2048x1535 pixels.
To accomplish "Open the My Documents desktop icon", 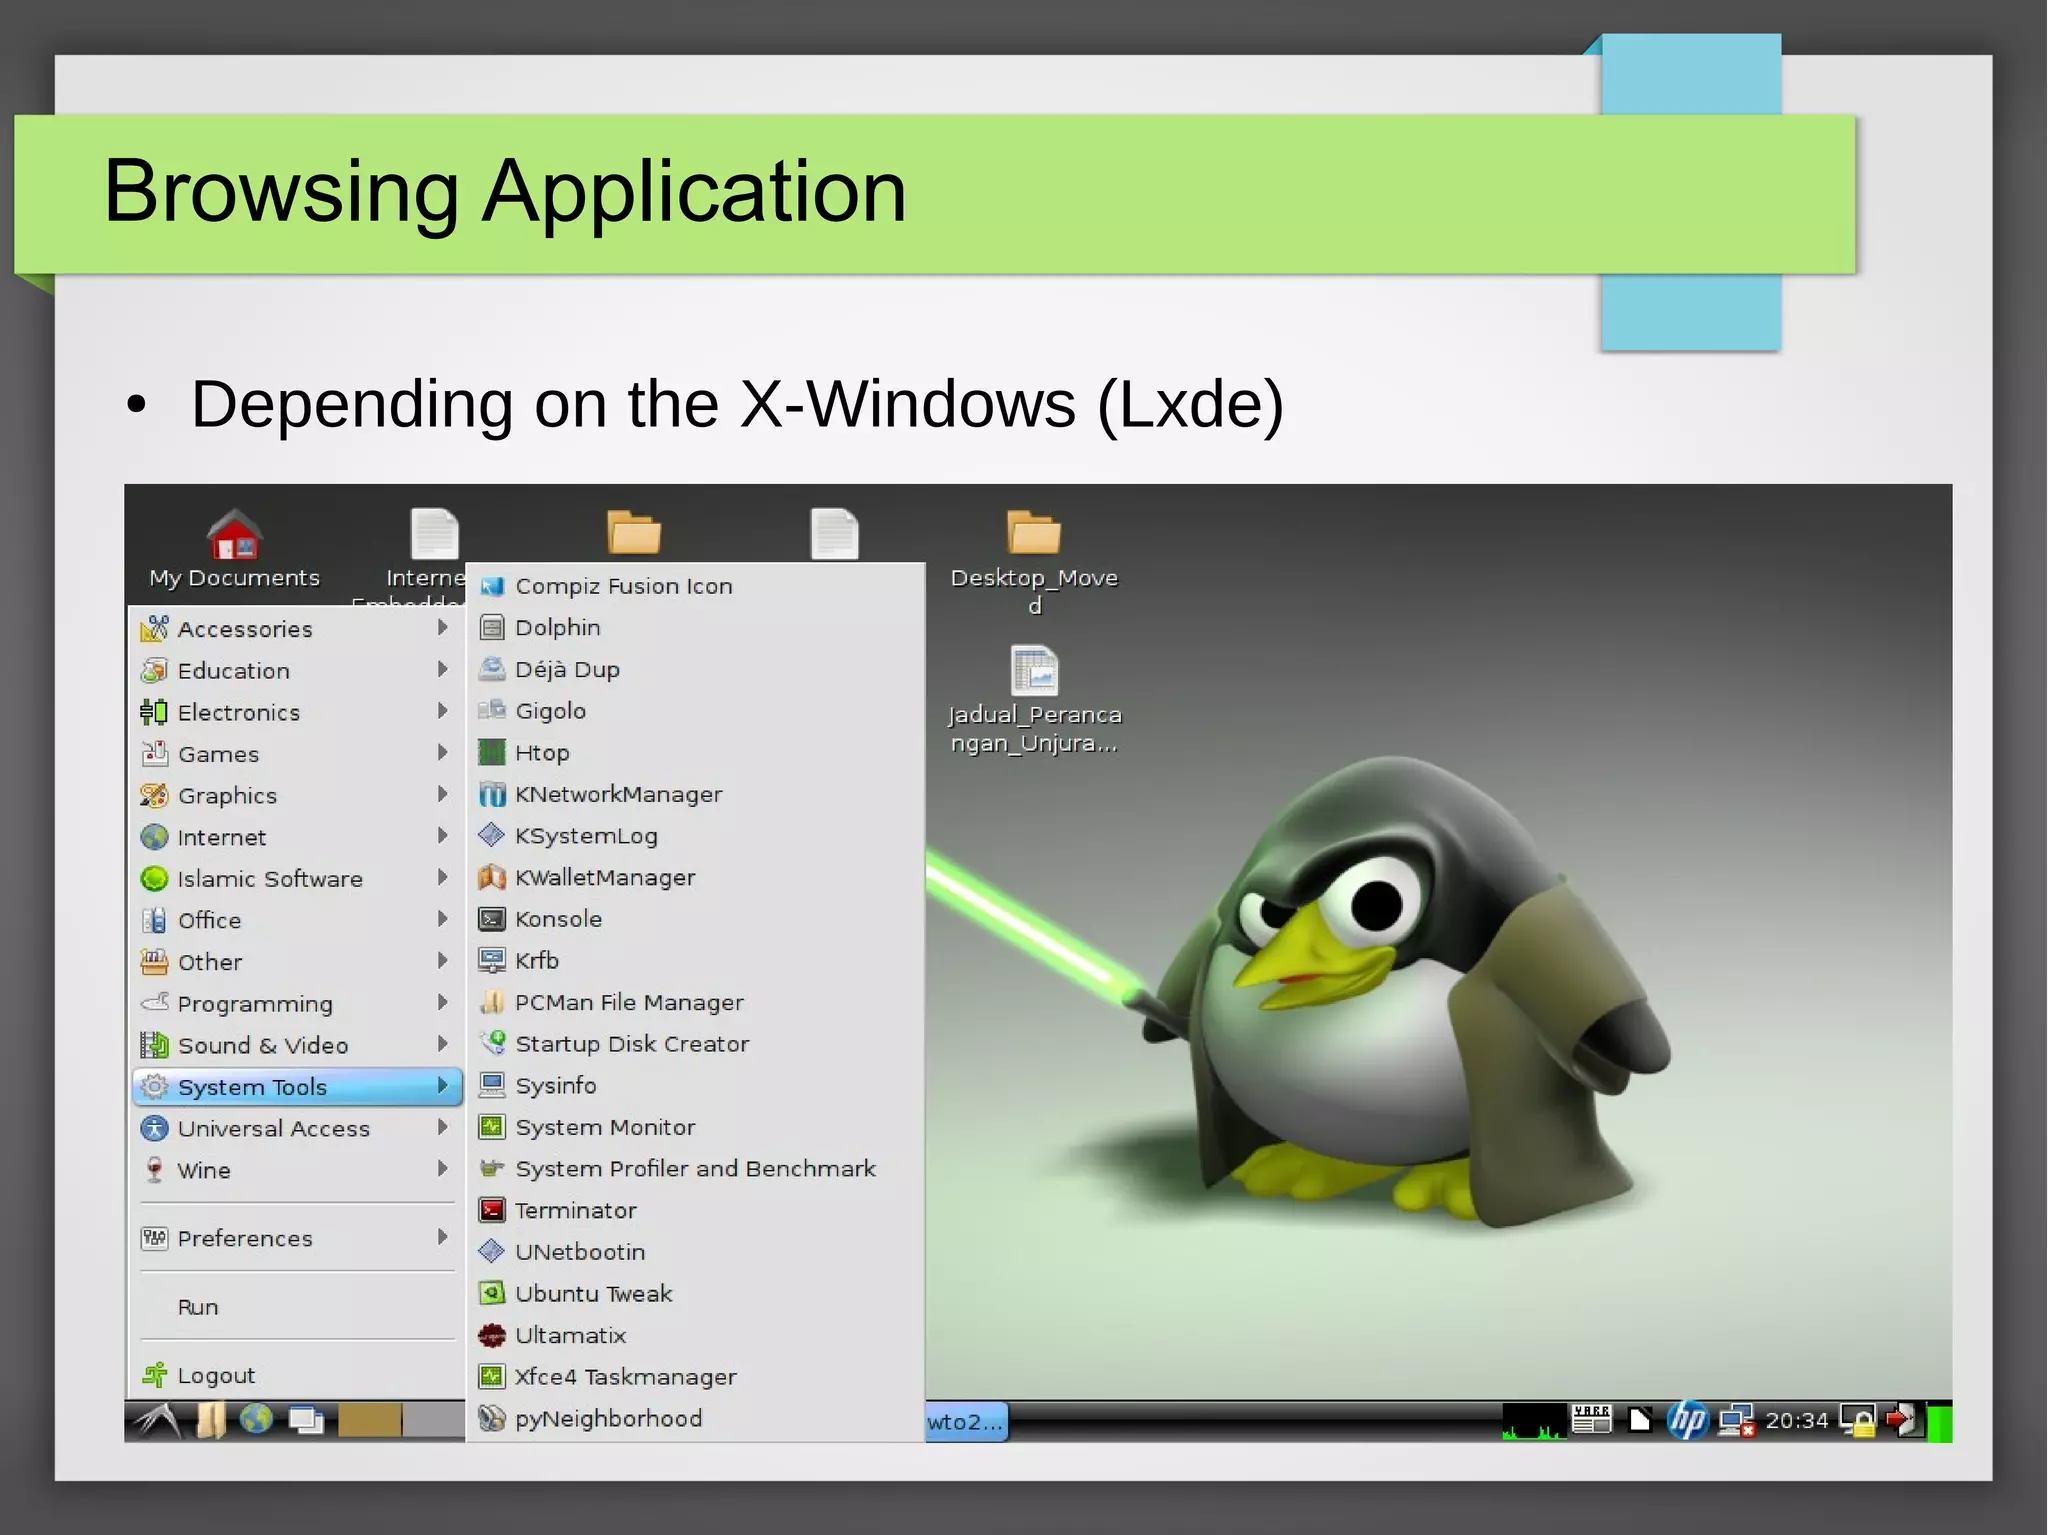I will (x=234, y=548).
